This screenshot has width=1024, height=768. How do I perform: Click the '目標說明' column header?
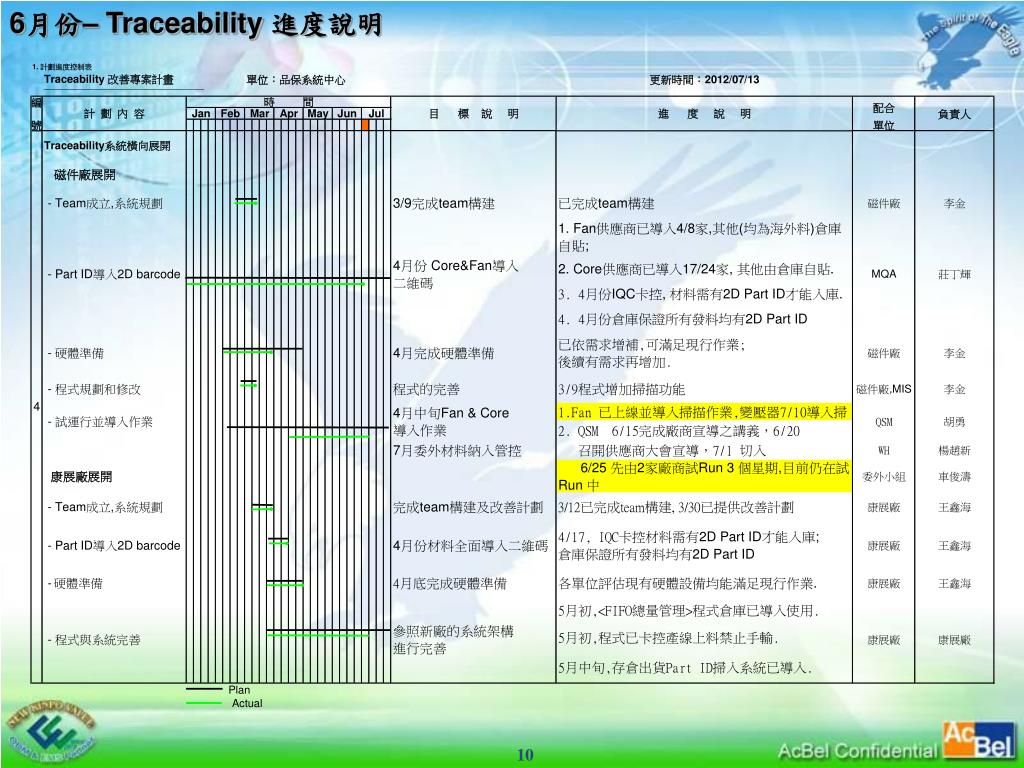[x=473, y=114]
